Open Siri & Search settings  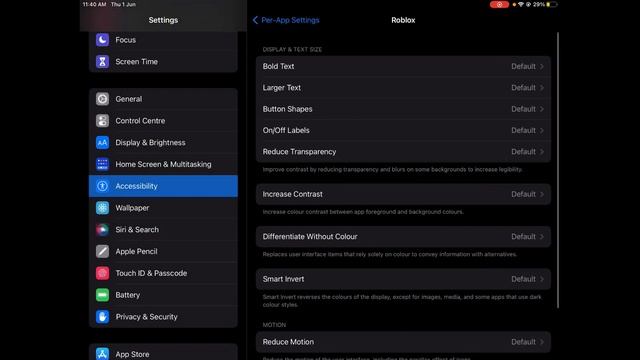163,229
